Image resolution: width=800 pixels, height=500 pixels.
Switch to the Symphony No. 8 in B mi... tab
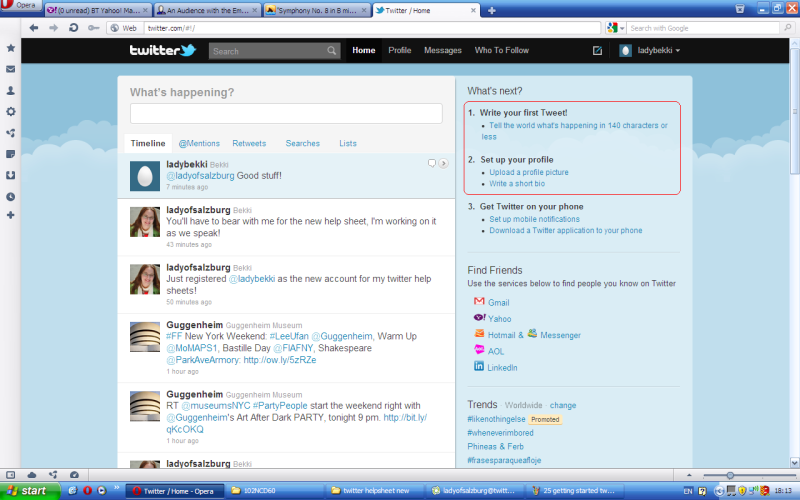click(317, 10)
